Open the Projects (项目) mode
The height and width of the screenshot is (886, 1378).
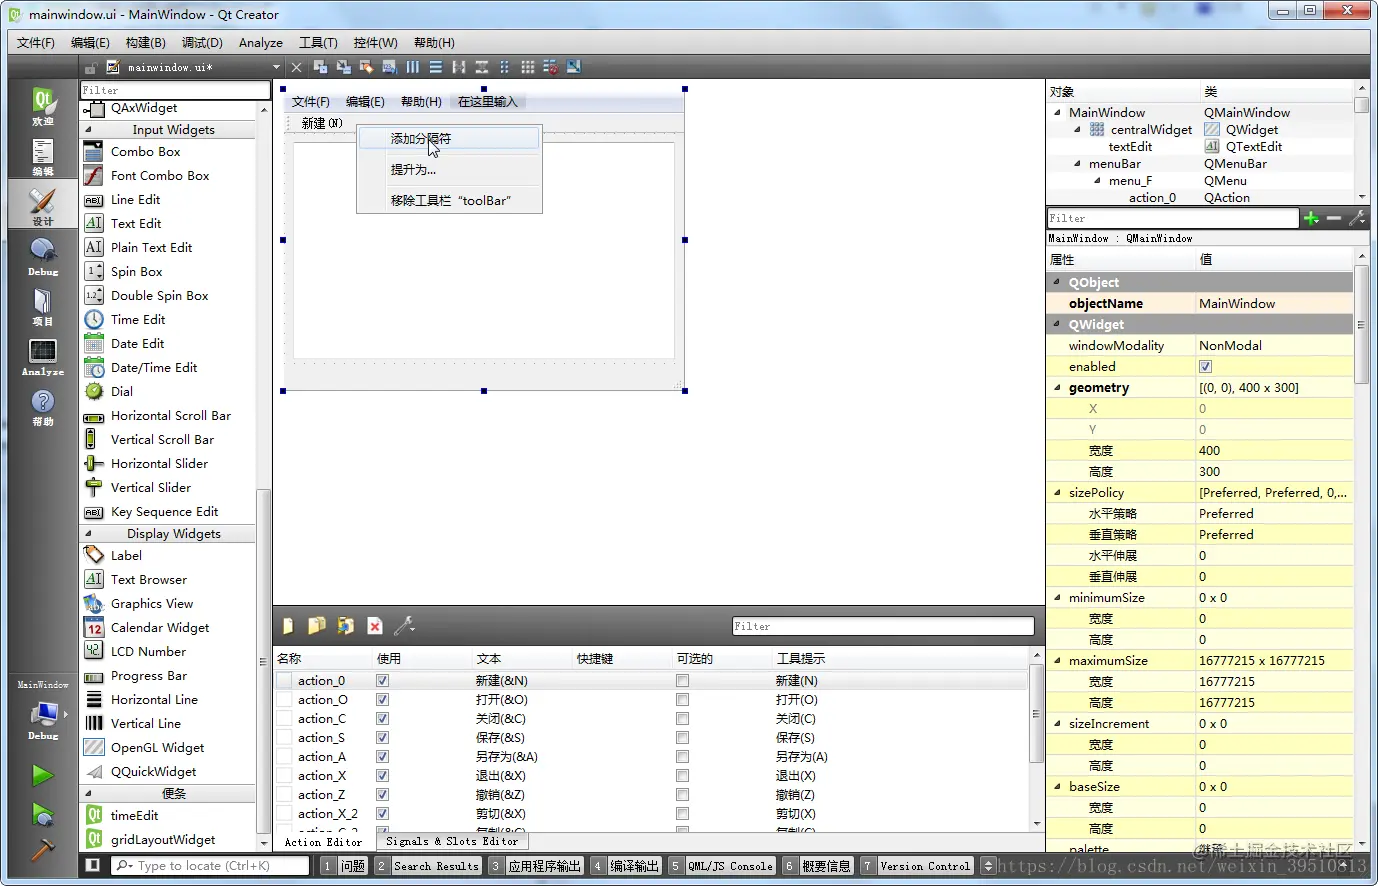[43, 306]
